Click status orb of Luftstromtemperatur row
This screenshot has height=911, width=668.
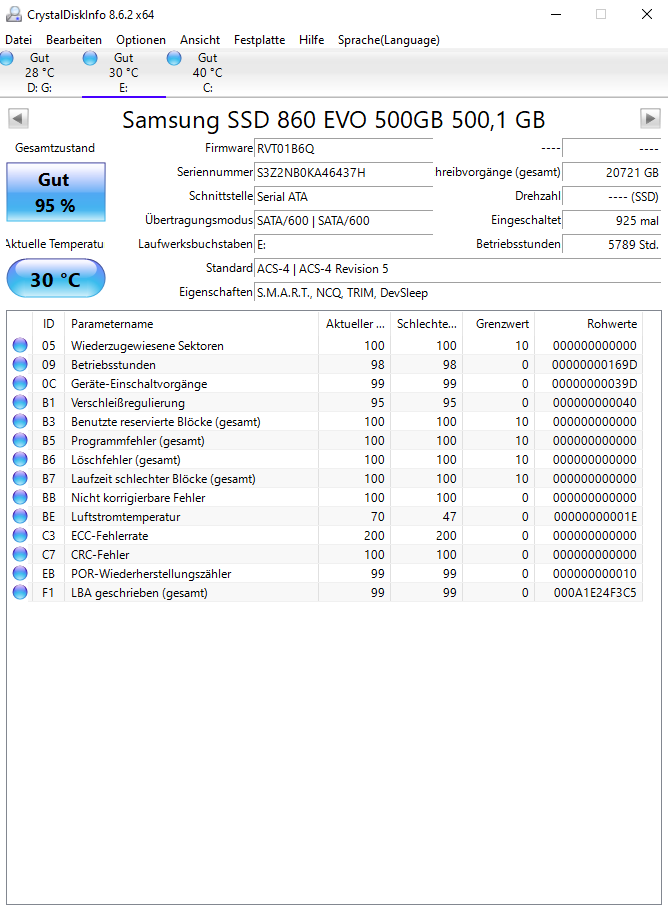pyautogui.click(x=20, y=517)
